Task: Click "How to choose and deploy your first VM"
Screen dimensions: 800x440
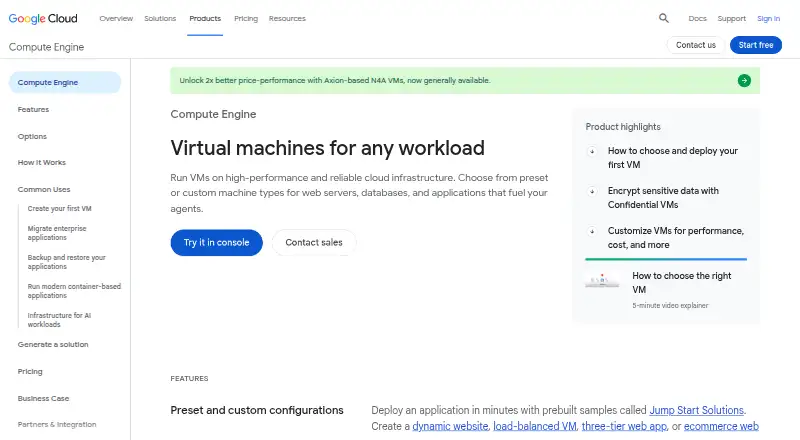Action: click(x=672, y=158)
